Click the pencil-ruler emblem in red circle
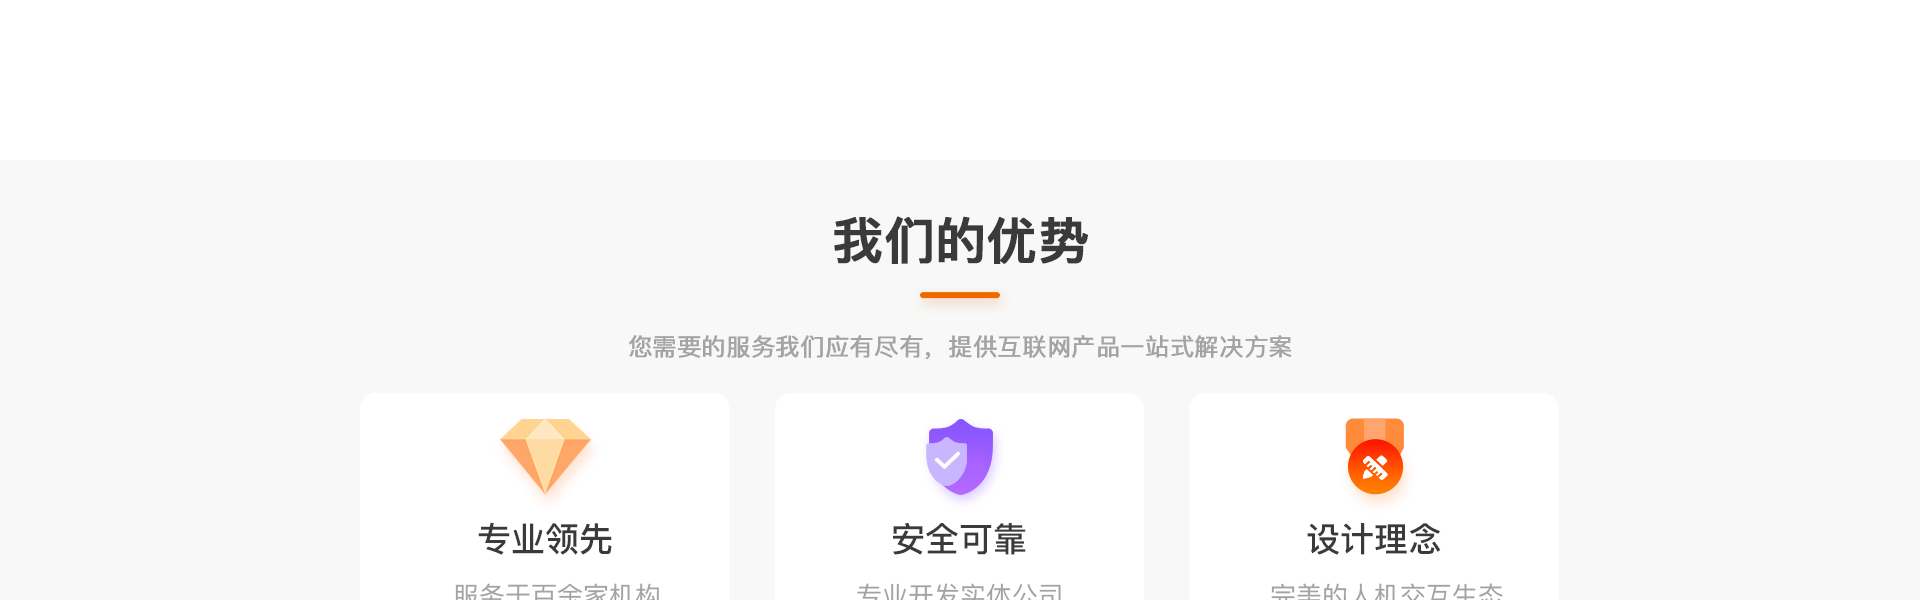 1375,467
